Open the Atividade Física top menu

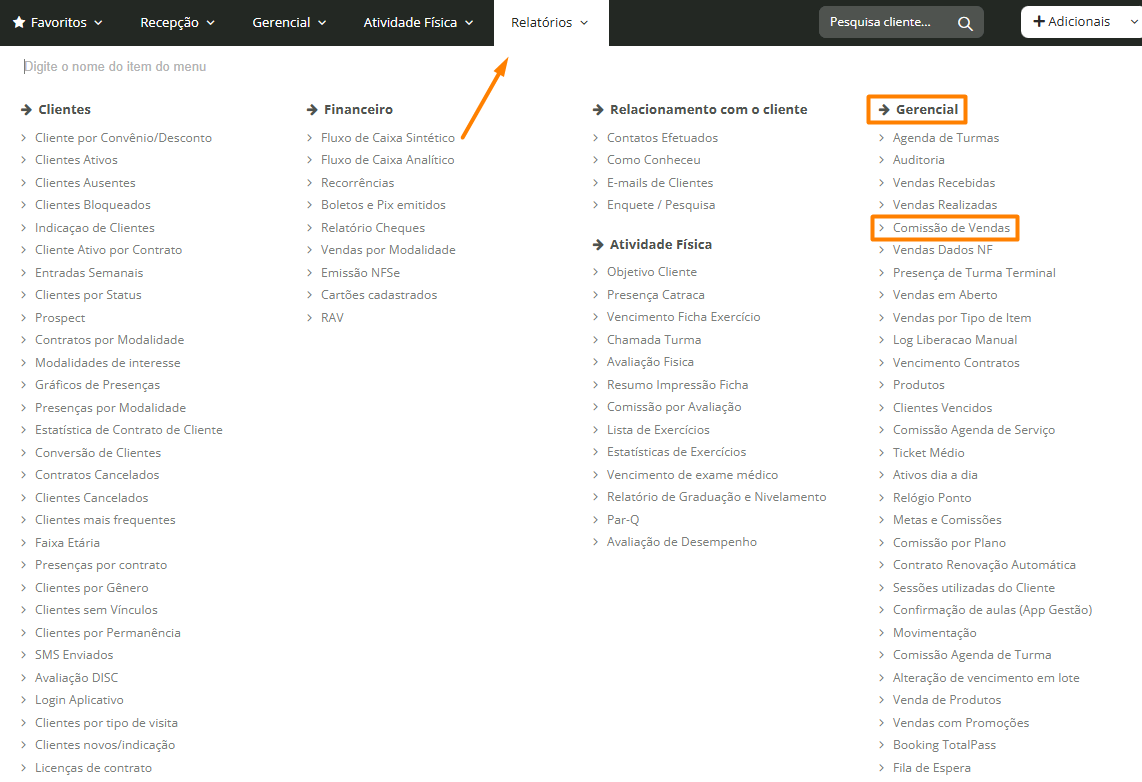(x=418, y=23)
